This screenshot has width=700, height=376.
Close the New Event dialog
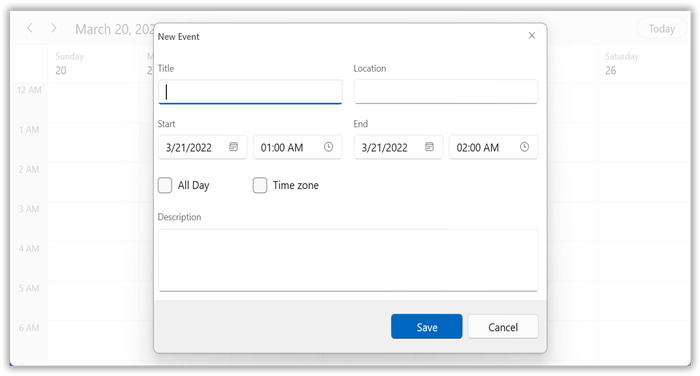click(x=532, y=35)
